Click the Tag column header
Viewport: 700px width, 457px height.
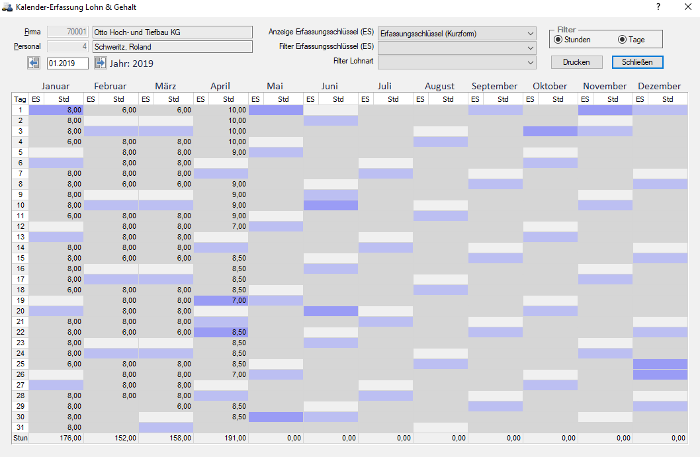click(x=20, y=99)
